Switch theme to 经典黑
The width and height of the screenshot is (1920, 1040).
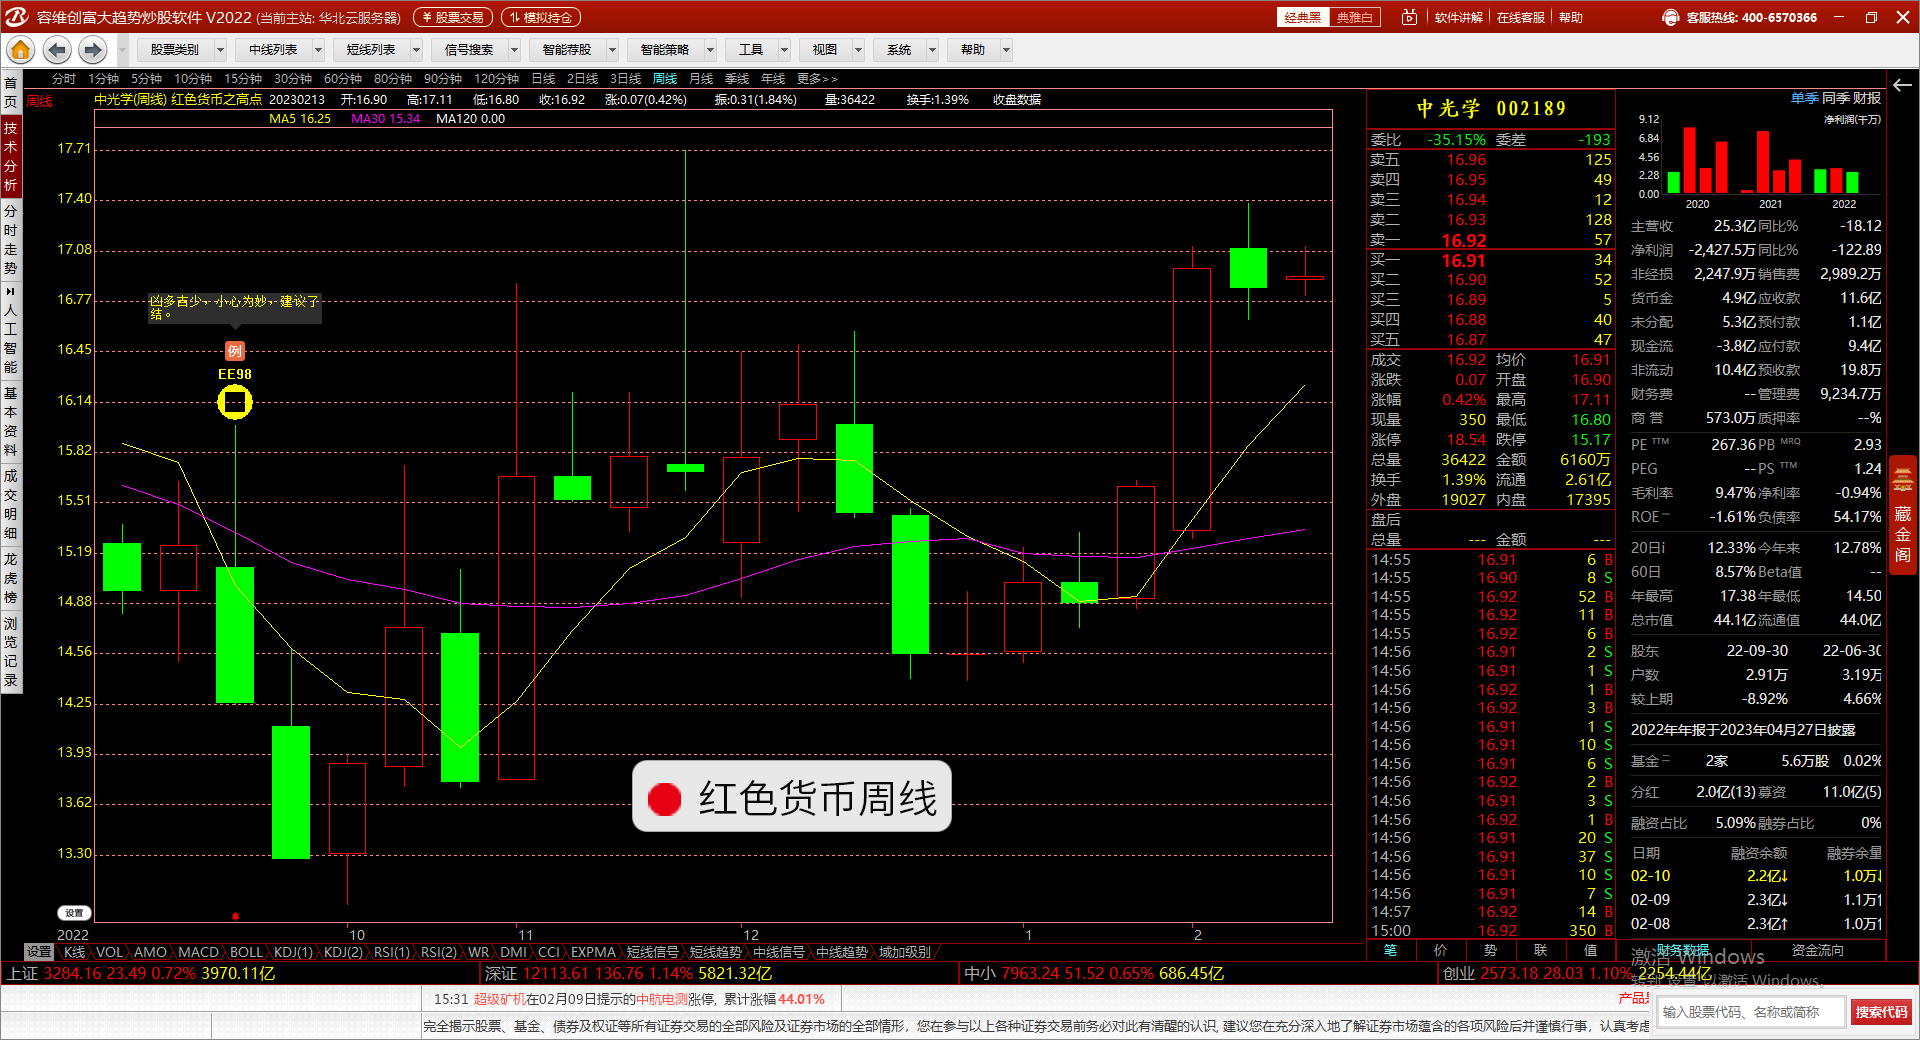(1303, 17)
